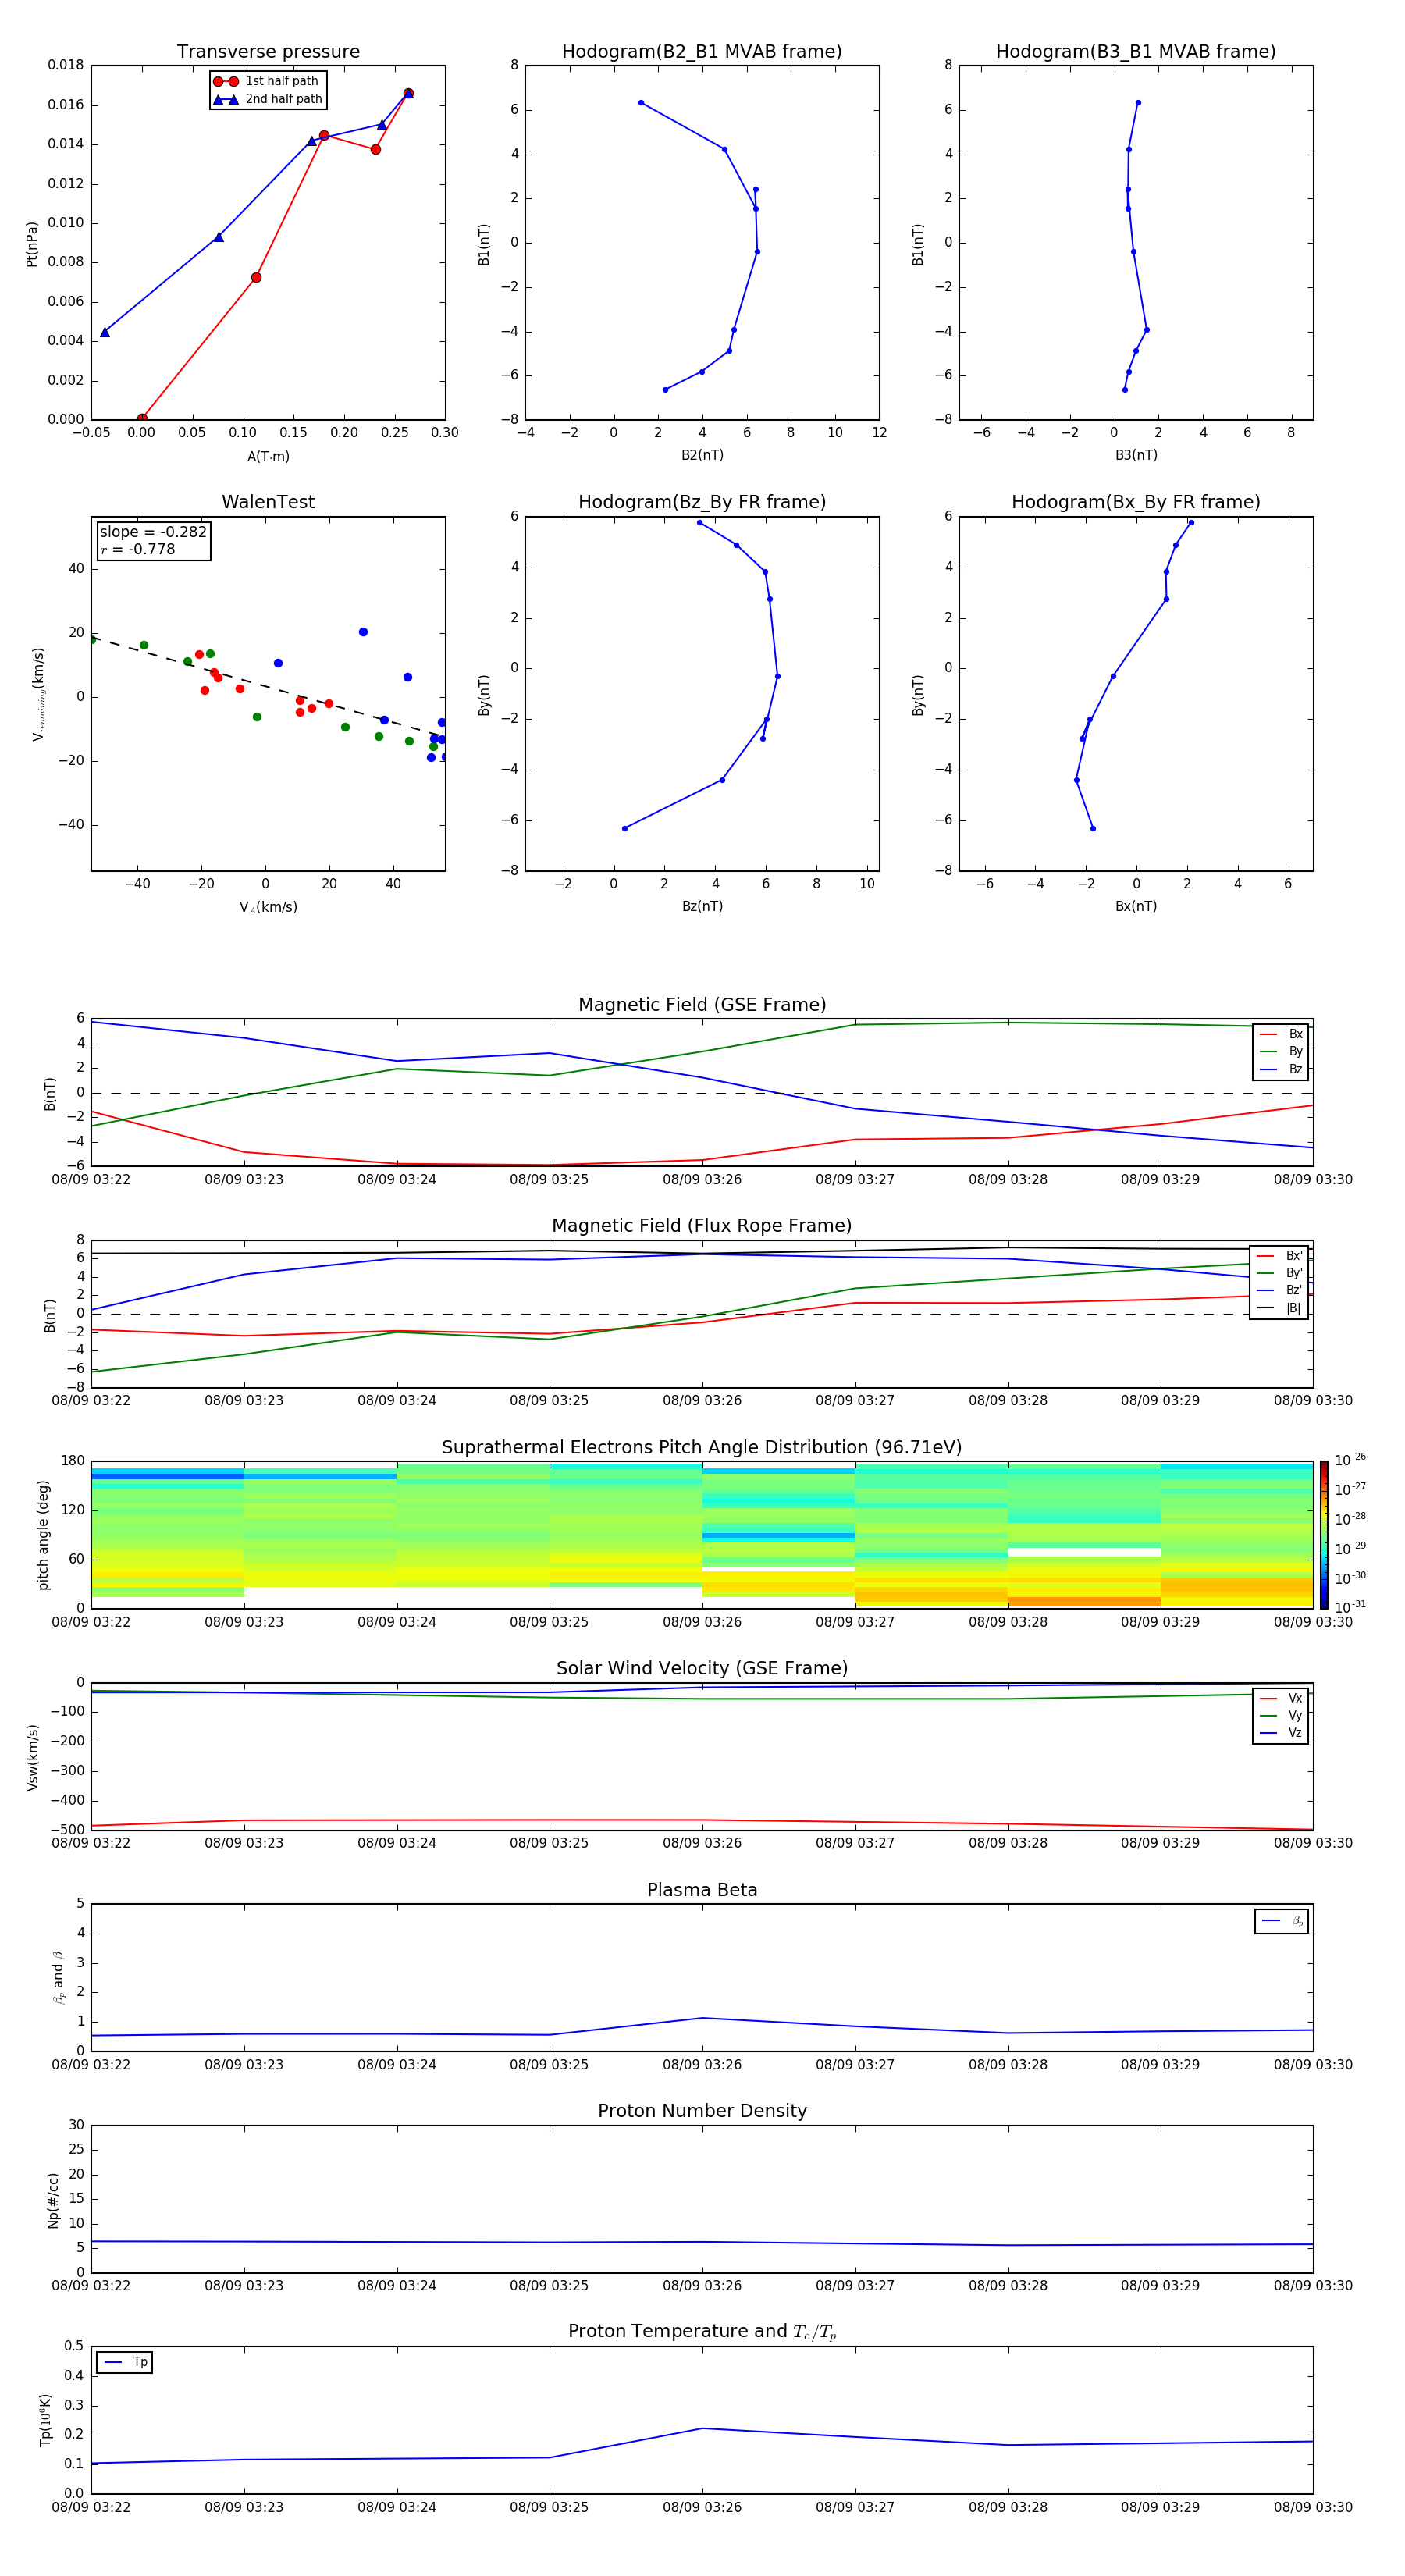Click the 'Hodogram(B2_B1 MVAB frame)' title

tap(702, 52)
